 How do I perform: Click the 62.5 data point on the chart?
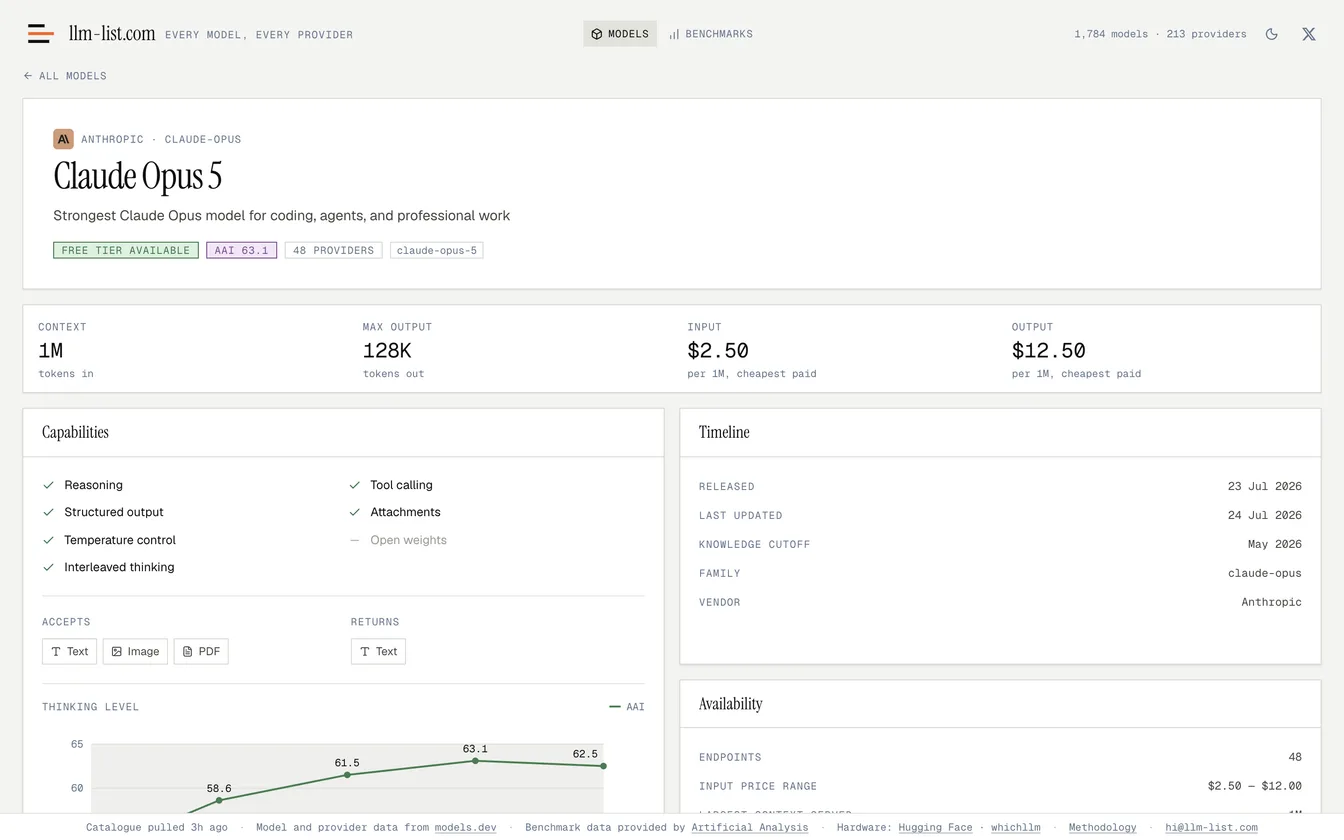[603, 766]
